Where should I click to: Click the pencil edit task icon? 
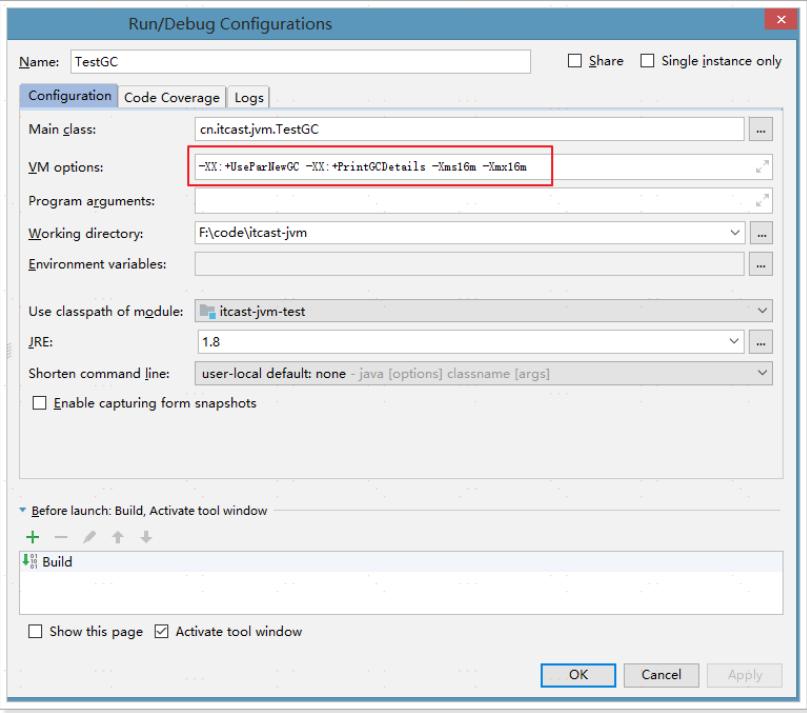pos(78,538)
